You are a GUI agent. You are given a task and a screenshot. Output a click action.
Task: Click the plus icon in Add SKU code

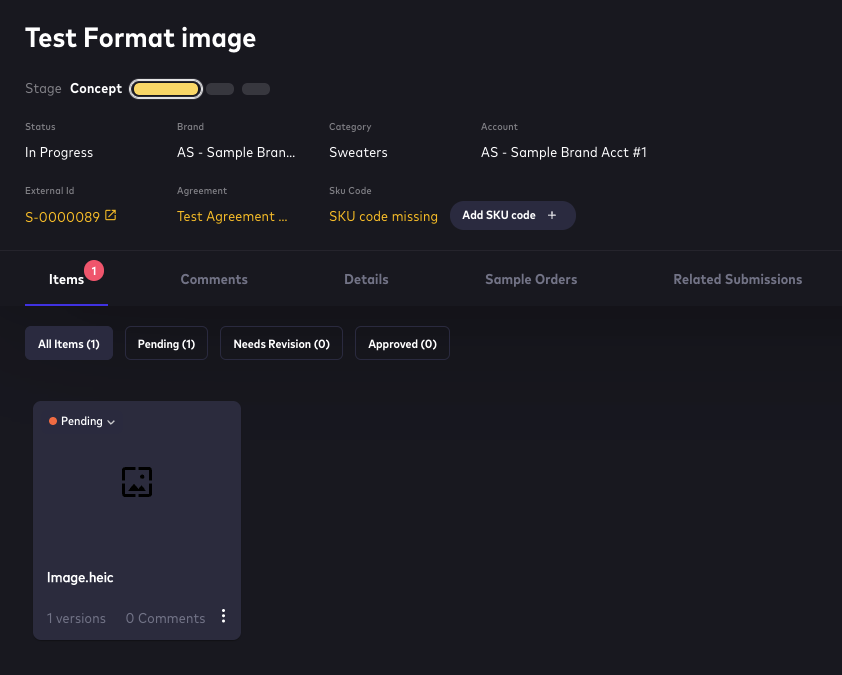click(551, 215)
